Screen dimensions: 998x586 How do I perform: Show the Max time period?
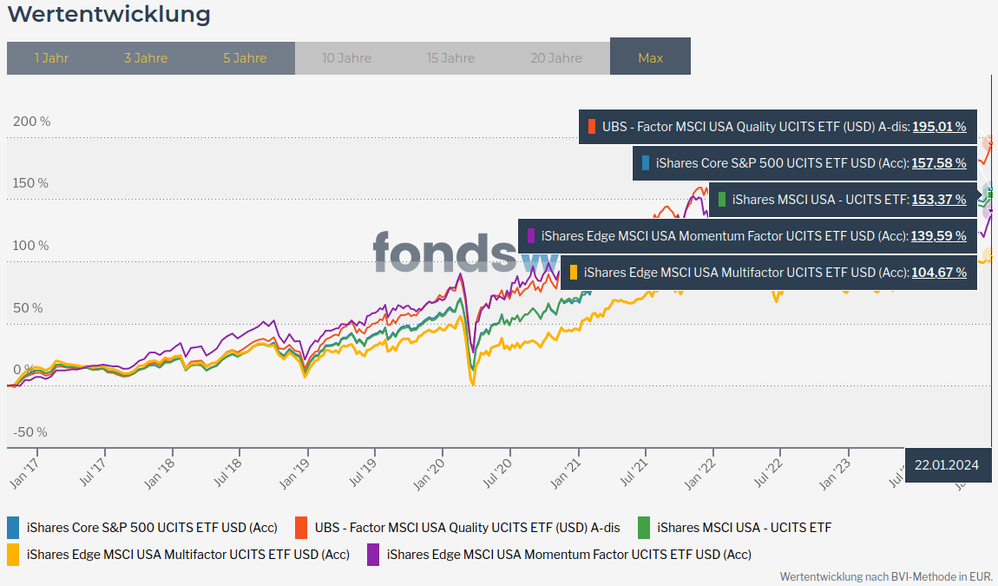[650, 58]
